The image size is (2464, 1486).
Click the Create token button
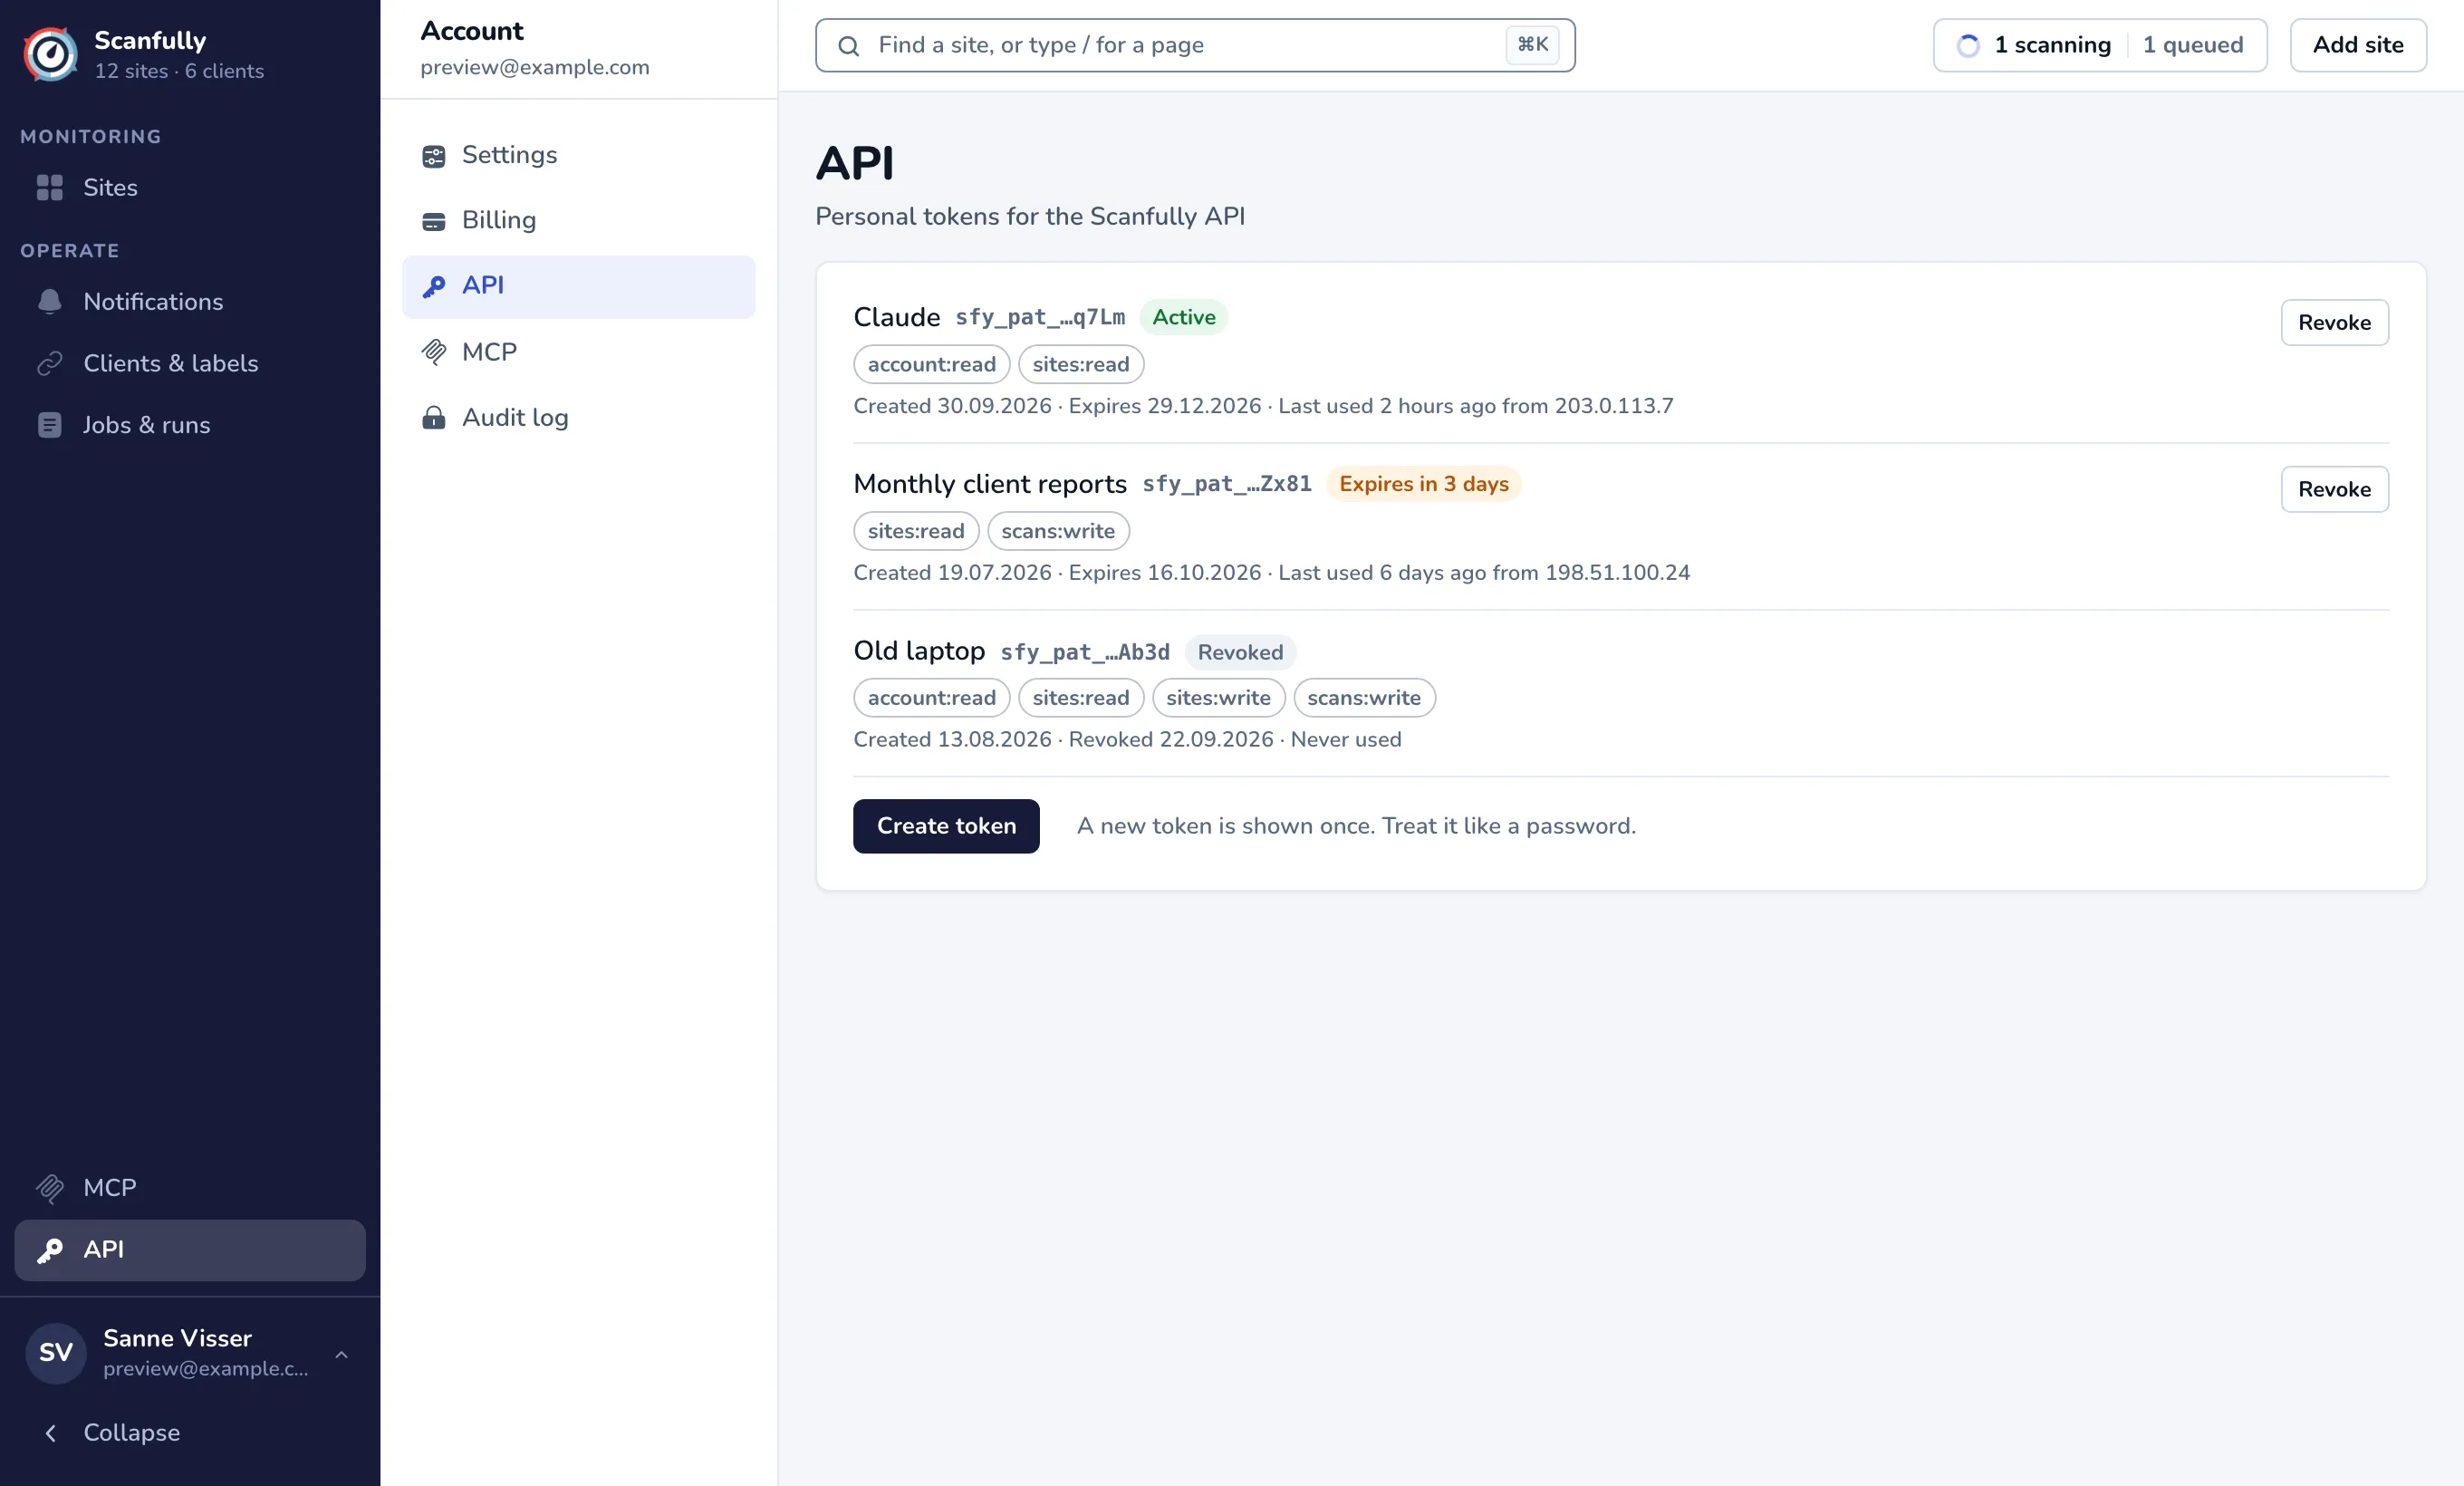[946, 826]
